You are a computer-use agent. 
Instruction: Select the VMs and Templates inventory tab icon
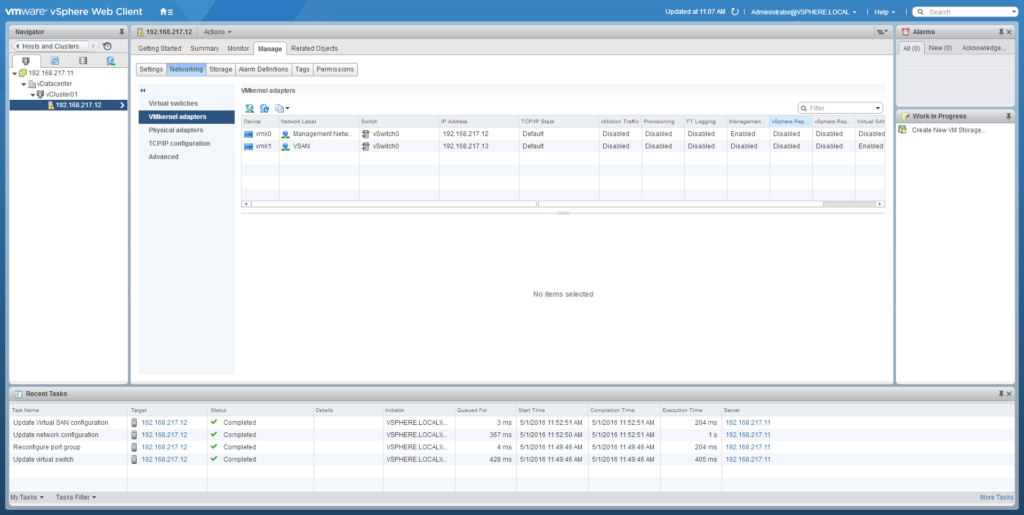(x=54, y=61)
